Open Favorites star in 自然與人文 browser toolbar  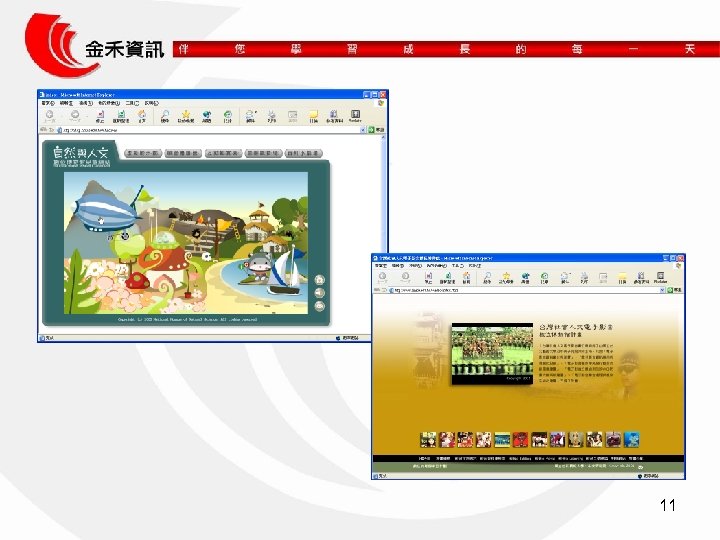click(186, 116)
